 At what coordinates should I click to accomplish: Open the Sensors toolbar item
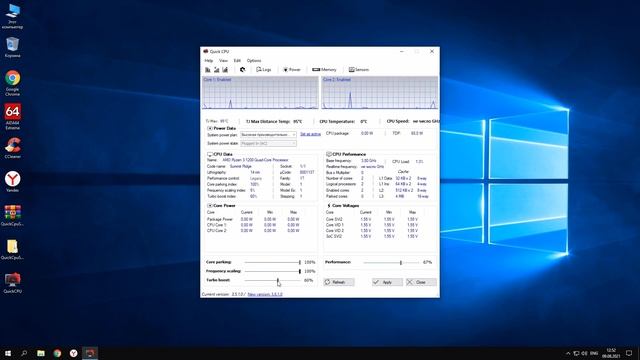[x=358, y=70]
